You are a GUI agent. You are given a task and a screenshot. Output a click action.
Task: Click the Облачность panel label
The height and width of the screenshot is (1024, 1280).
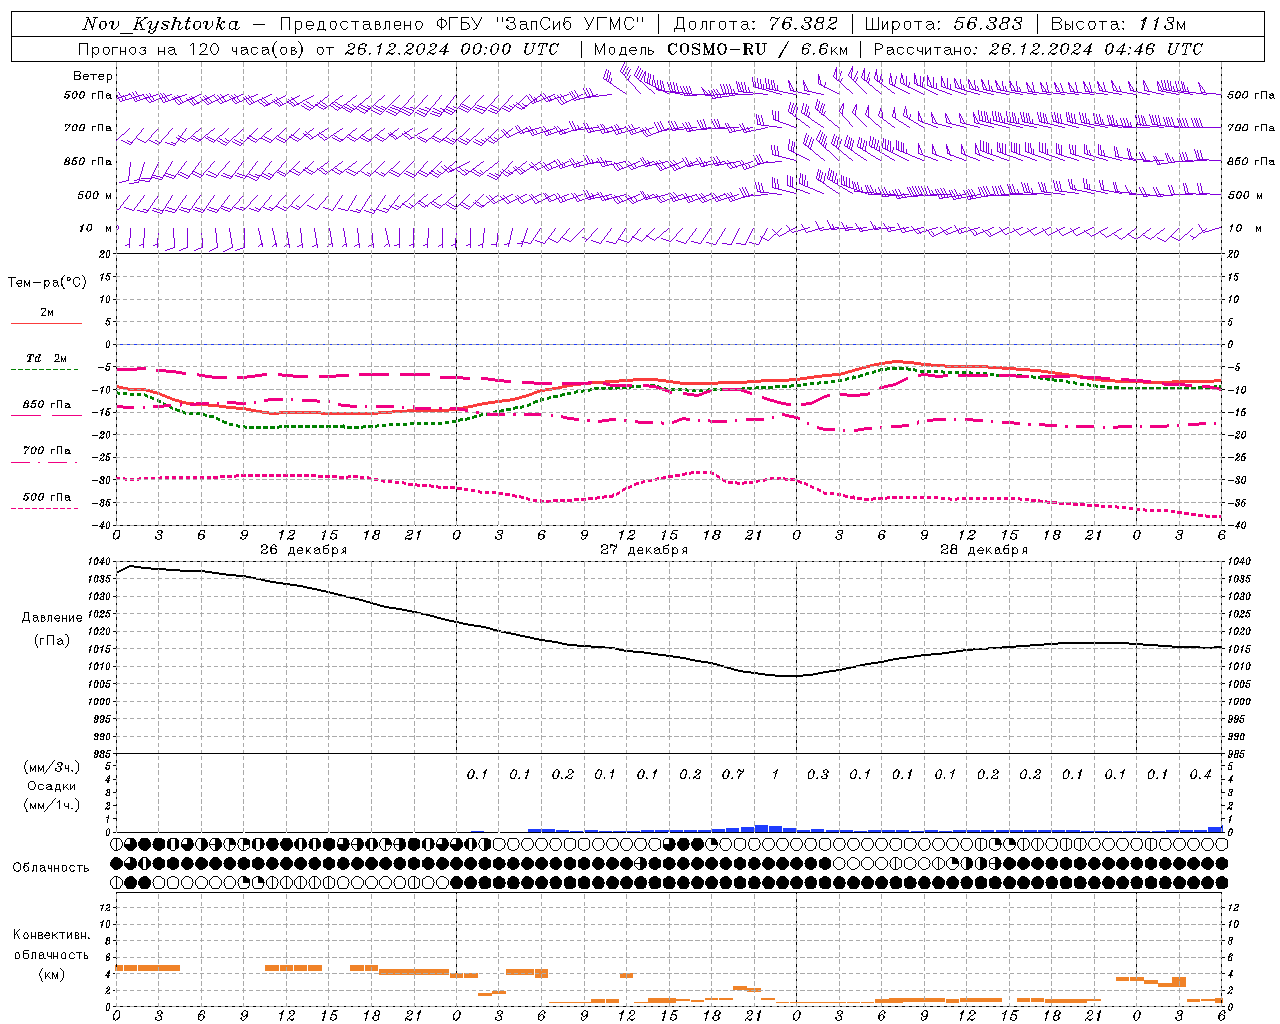tap(51, 867)
